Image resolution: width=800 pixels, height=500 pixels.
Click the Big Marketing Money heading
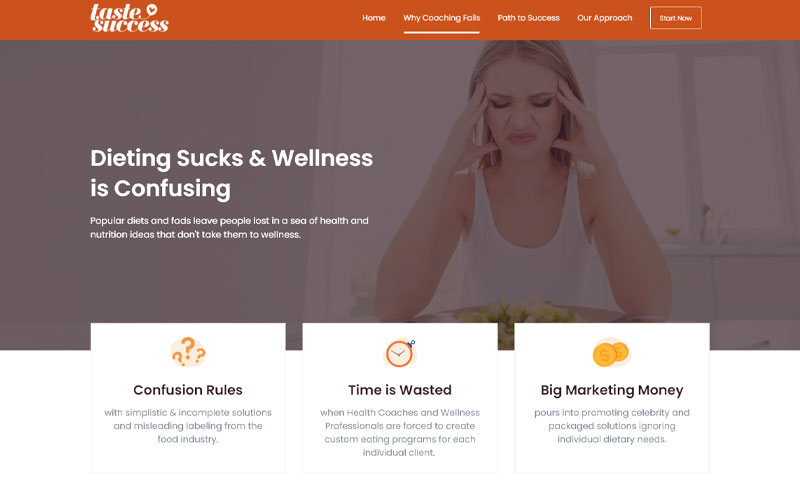pyautogui.click(x=612, y=390)
